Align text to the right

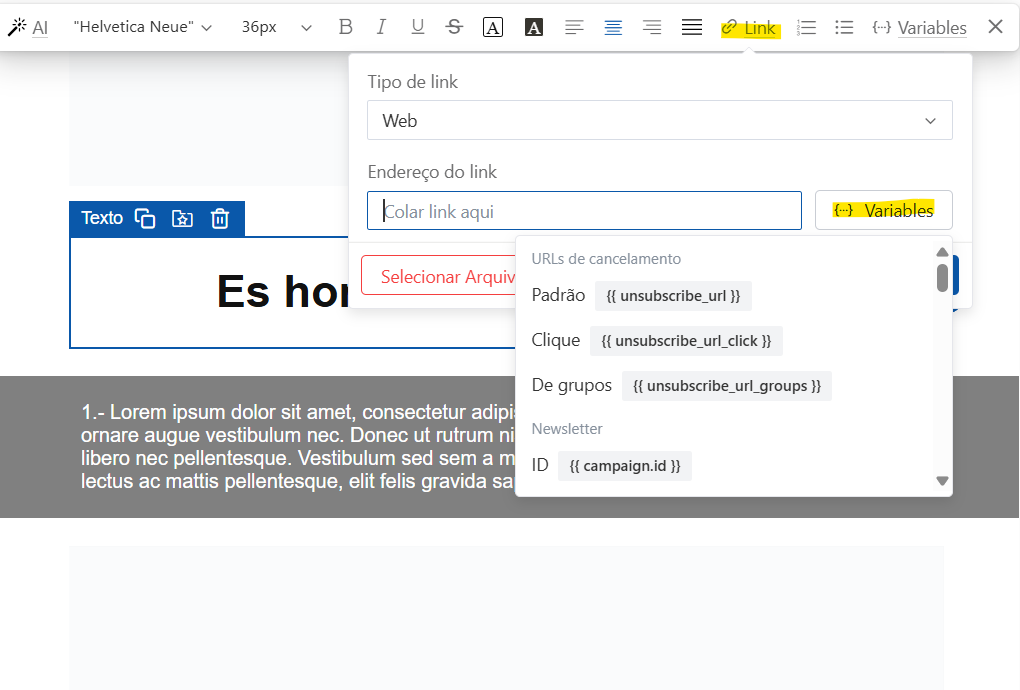pyautogui.click(x=652, y=27)
